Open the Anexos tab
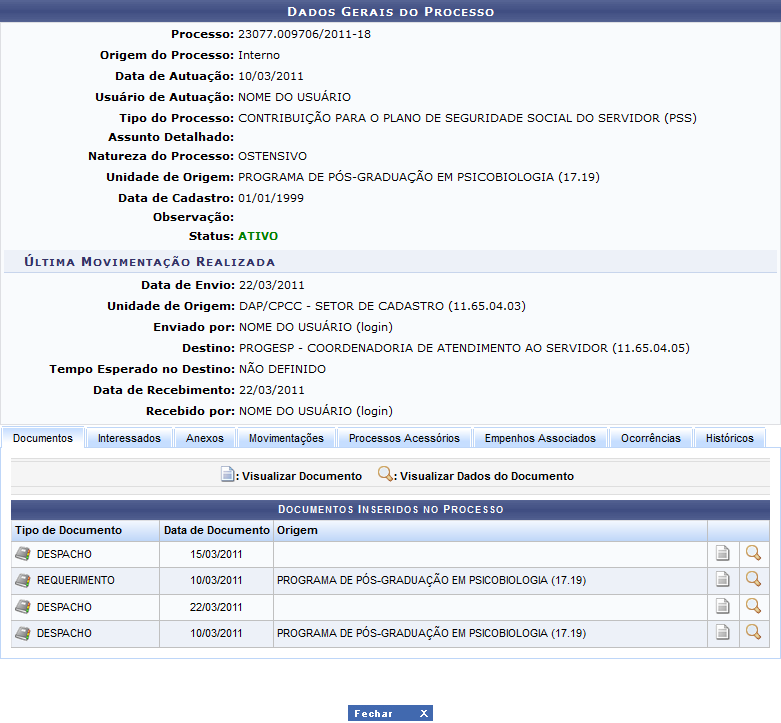Screen dimensions: 781x723 pos(205,438)
